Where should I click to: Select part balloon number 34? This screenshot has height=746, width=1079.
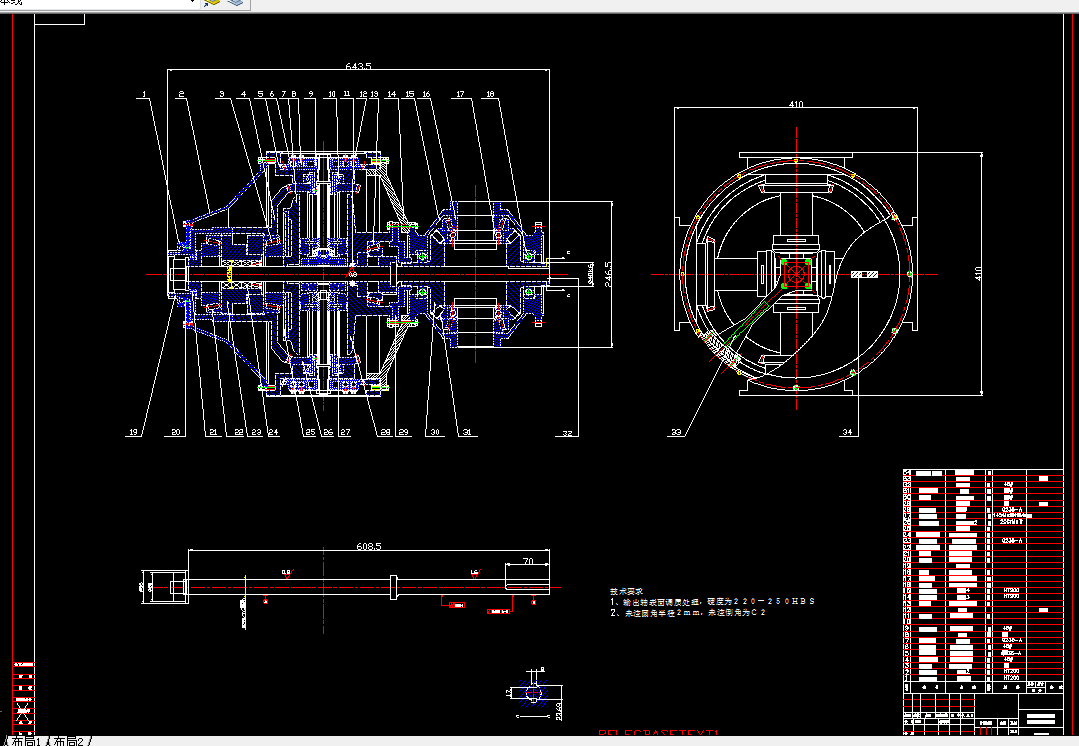click(x=847, y=432)
